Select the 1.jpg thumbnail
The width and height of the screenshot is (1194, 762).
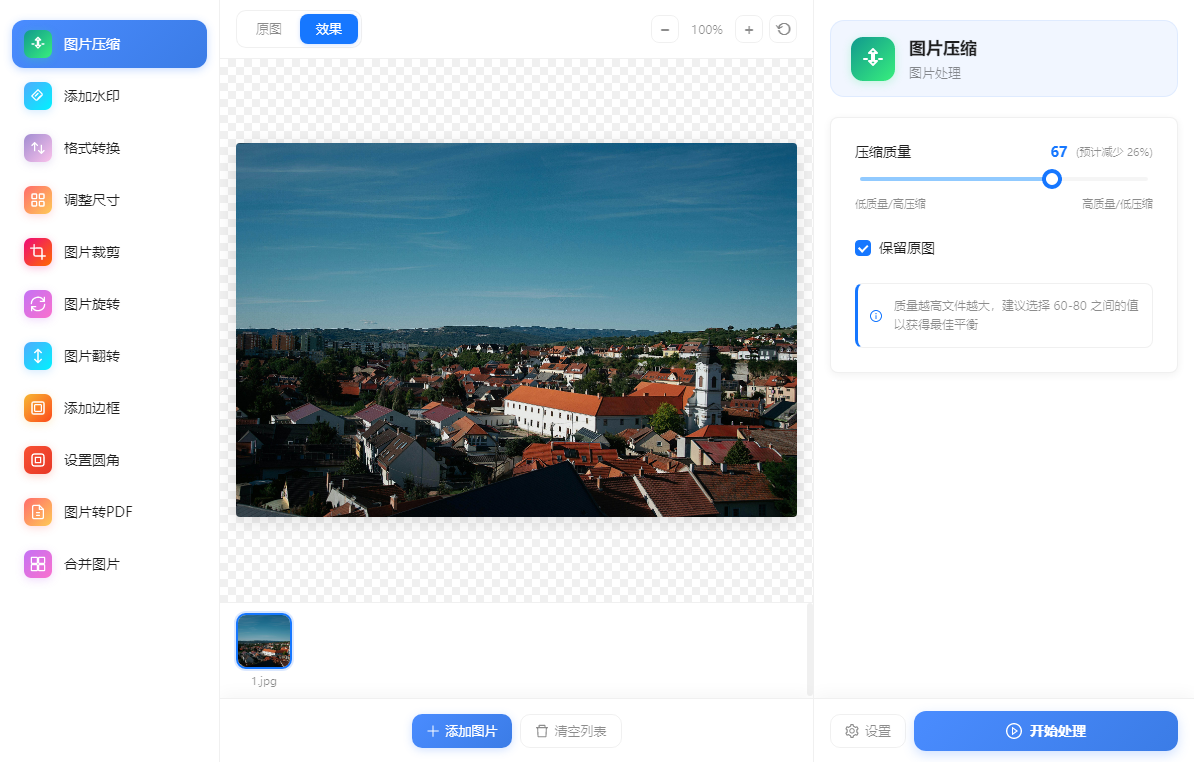point(264,641)
